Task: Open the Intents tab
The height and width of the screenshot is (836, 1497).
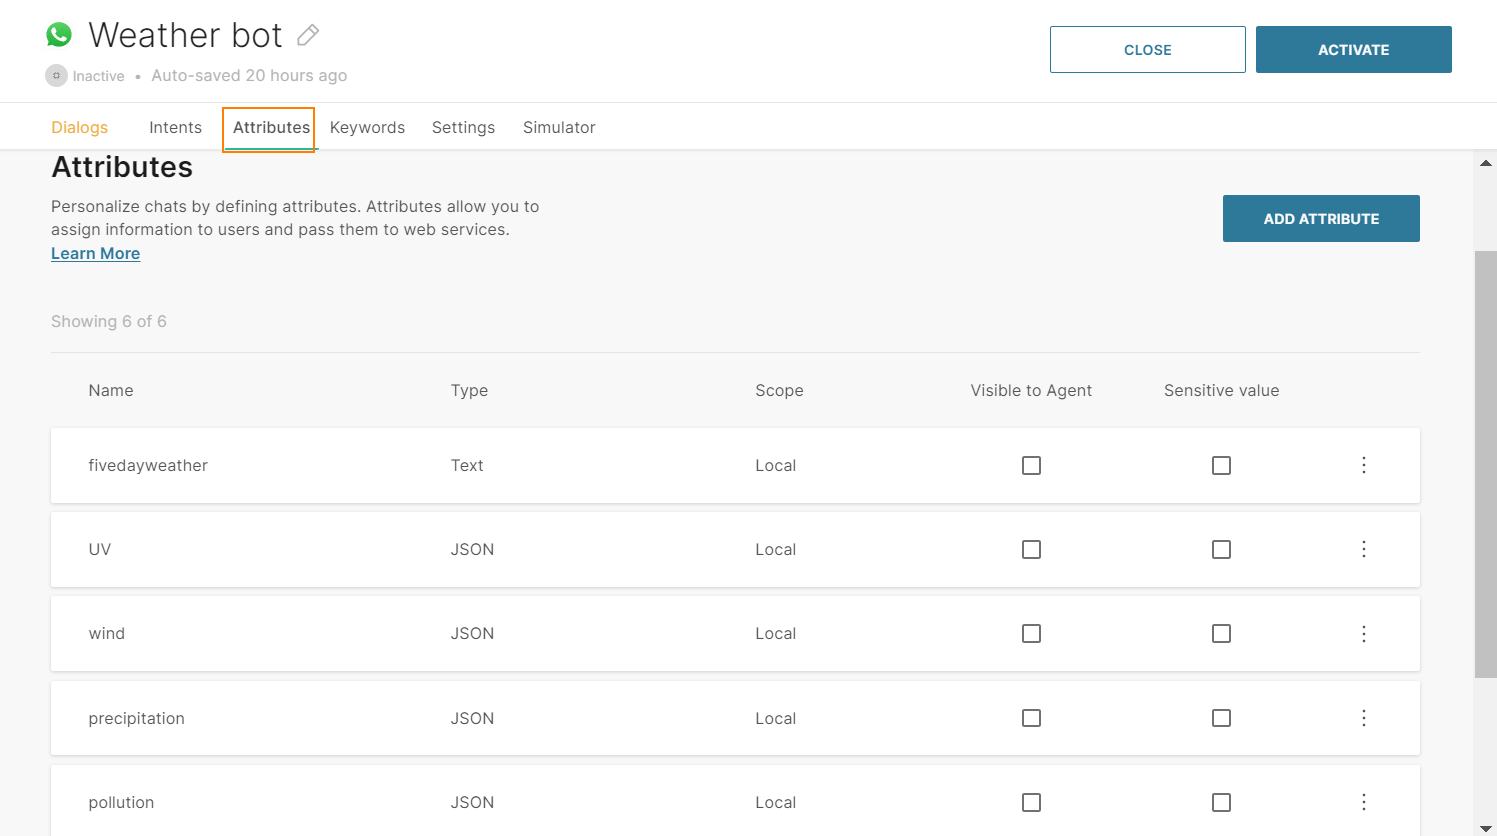Action: coord(175,127)
